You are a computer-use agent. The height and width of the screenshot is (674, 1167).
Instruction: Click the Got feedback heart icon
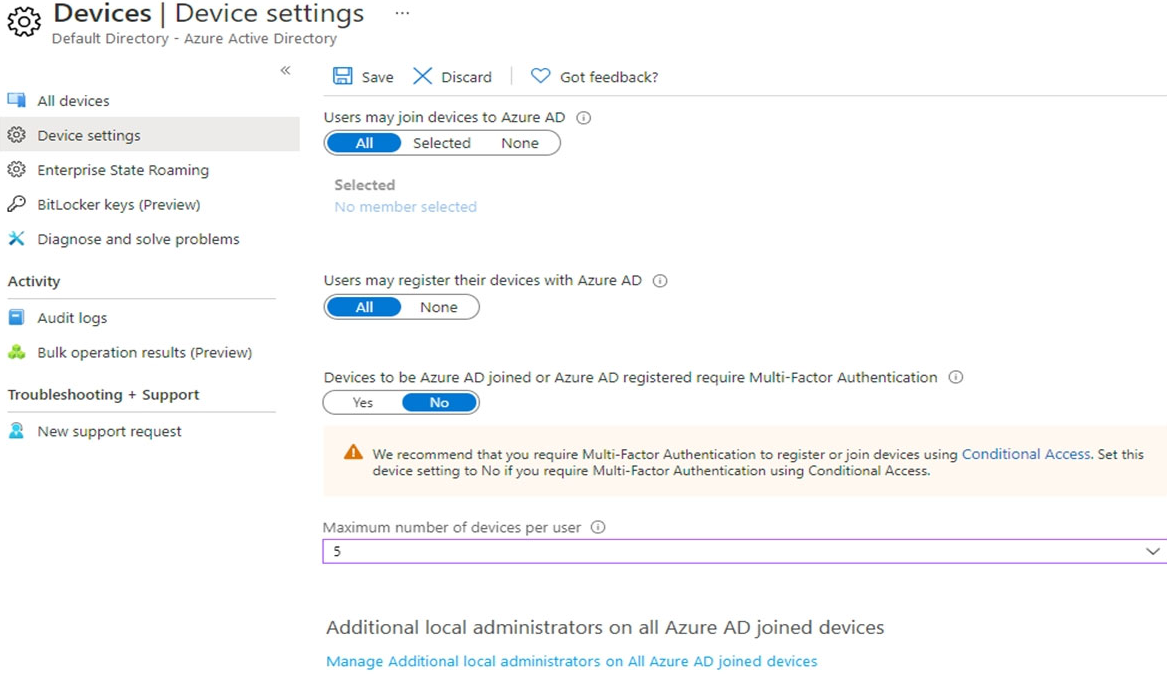click(540, 76)
